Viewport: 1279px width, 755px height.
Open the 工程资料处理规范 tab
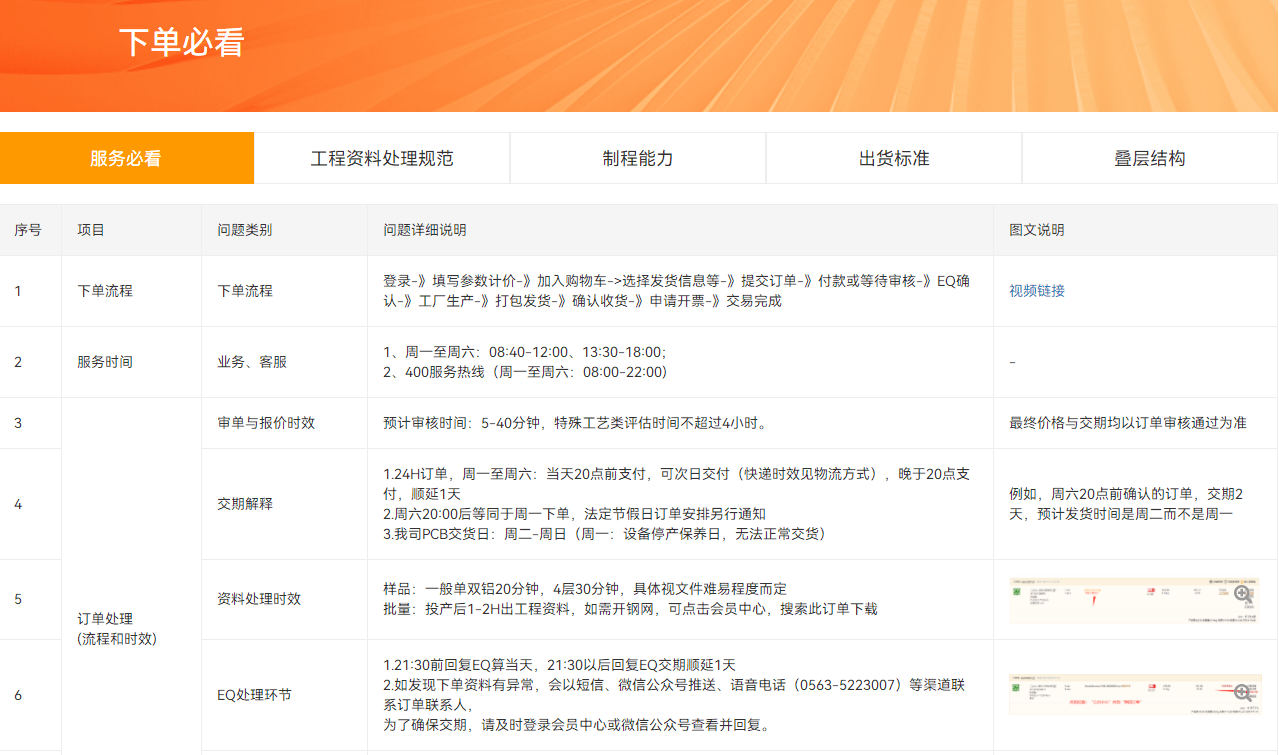click(382, 158)
